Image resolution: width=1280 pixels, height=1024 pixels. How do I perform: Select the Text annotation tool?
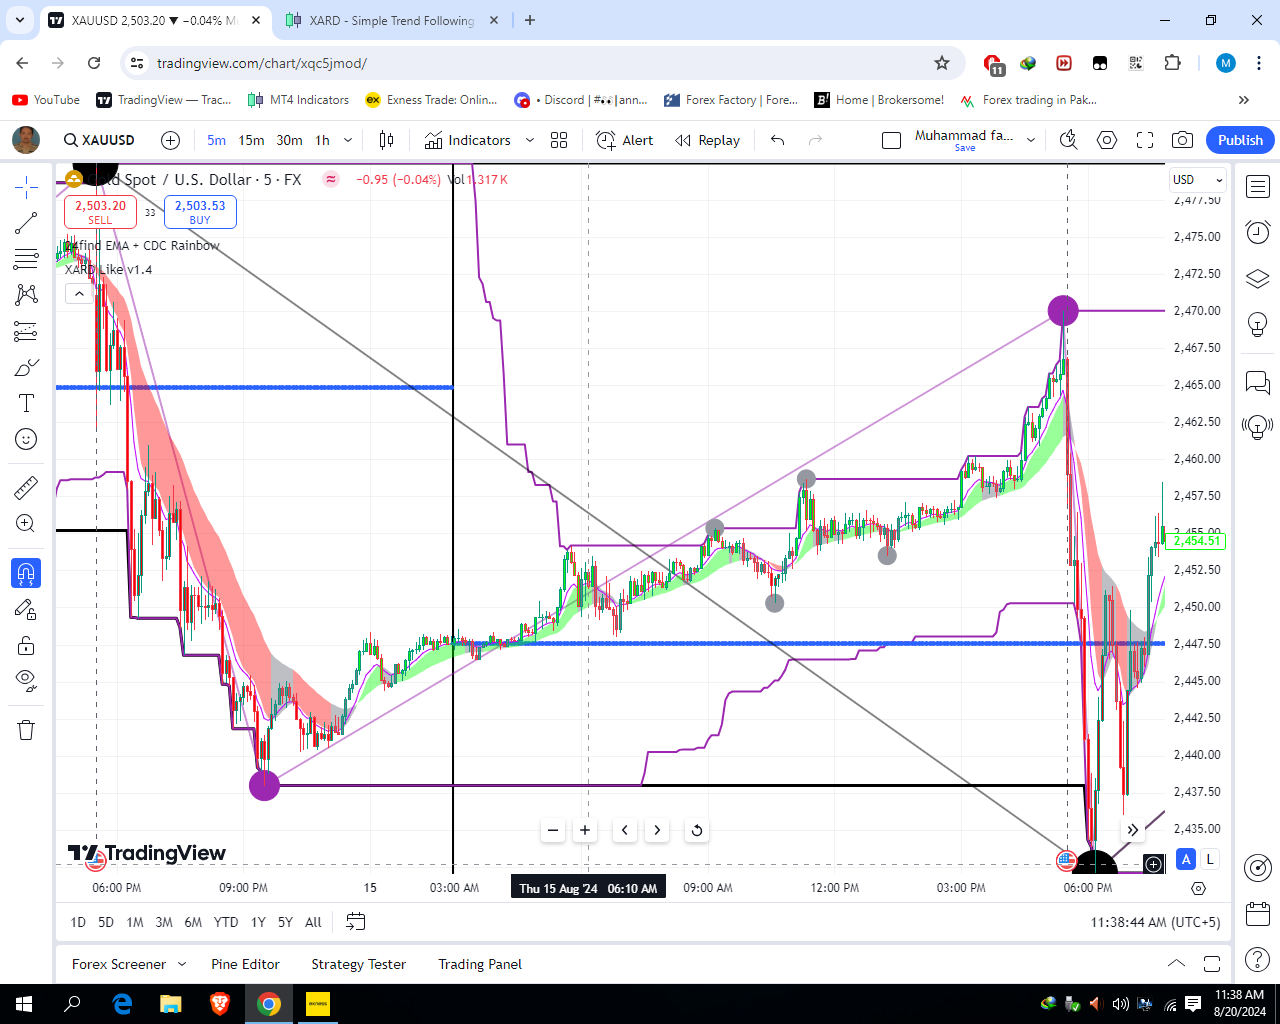coord(26,403)
